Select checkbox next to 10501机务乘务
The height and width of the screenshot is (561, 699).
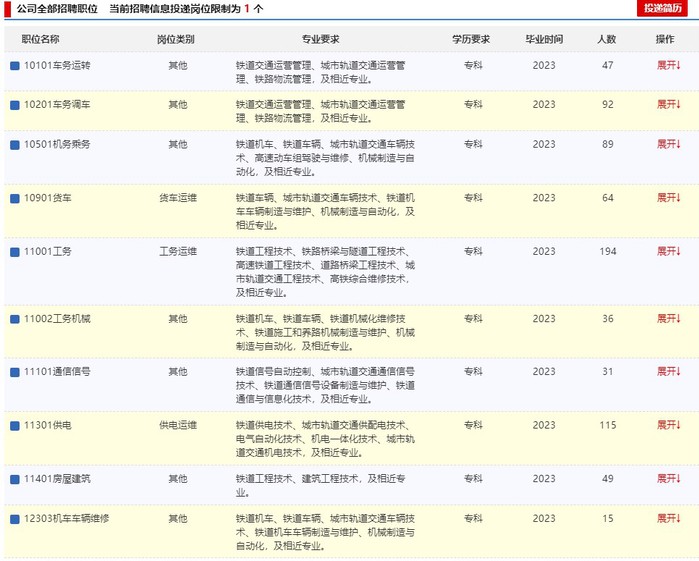pyautogui.click(x=15, y=145)
